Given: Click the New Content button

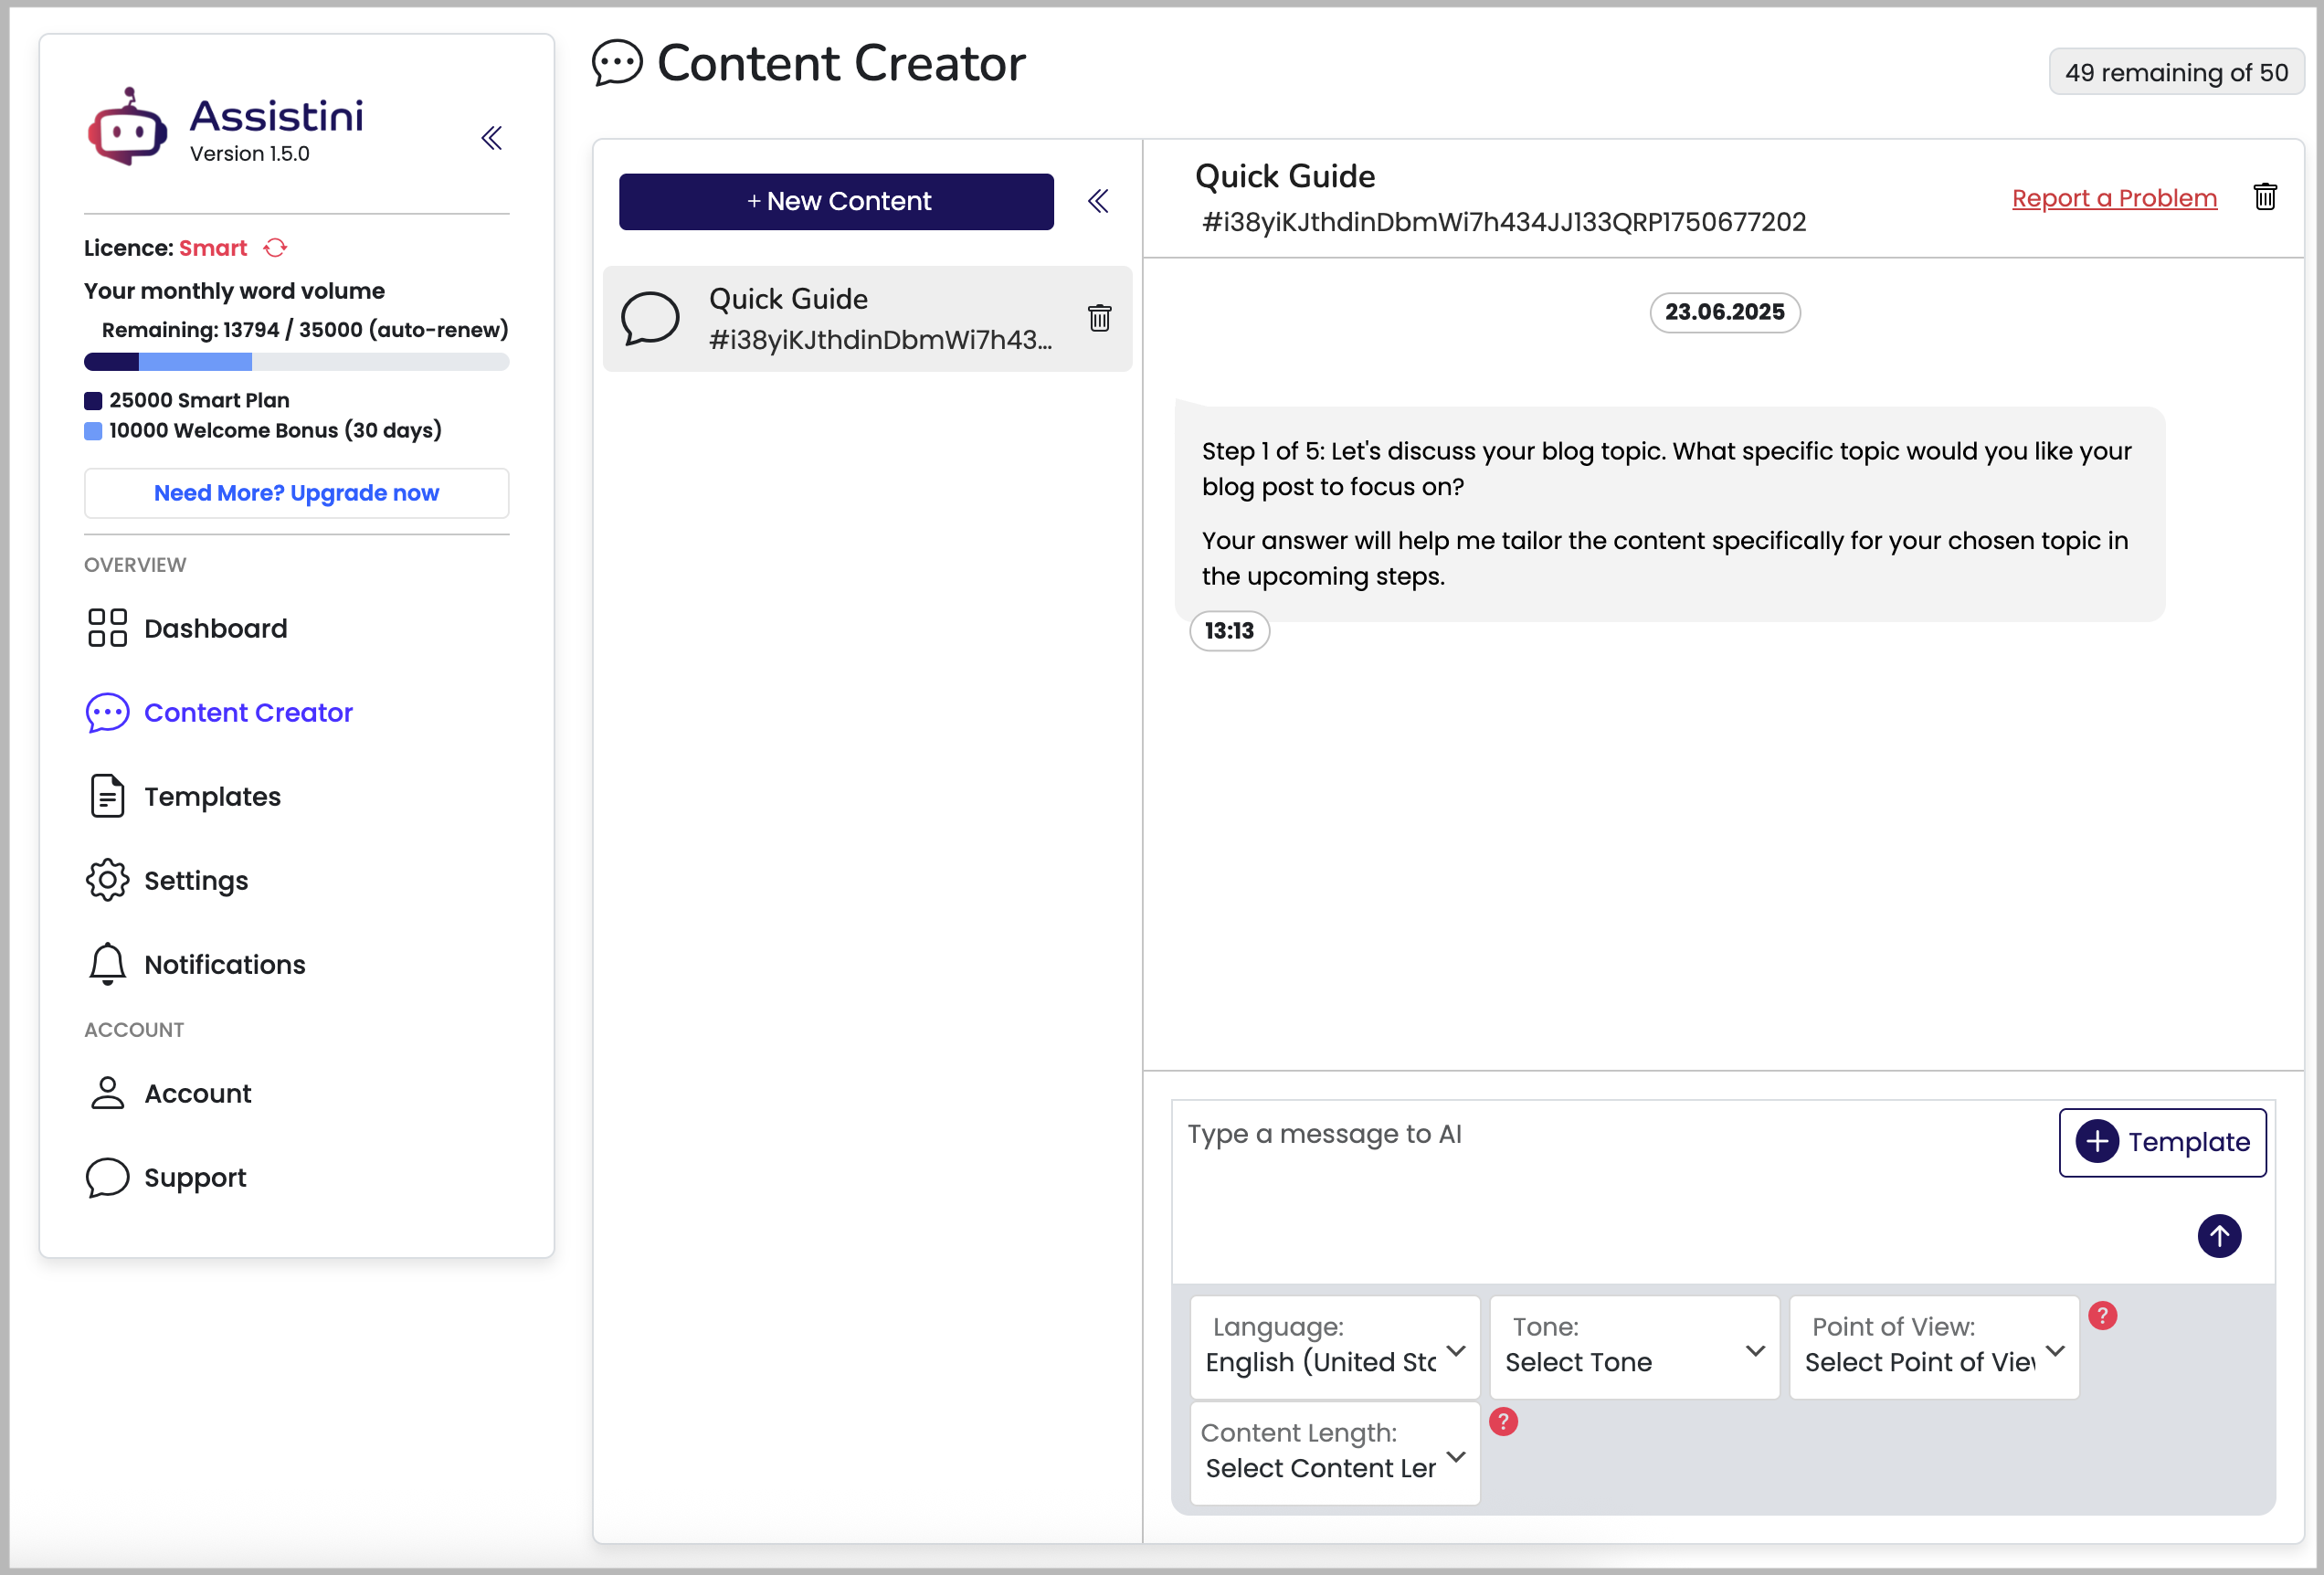Looking at the screenshot, I should click(x=836, y=201).
